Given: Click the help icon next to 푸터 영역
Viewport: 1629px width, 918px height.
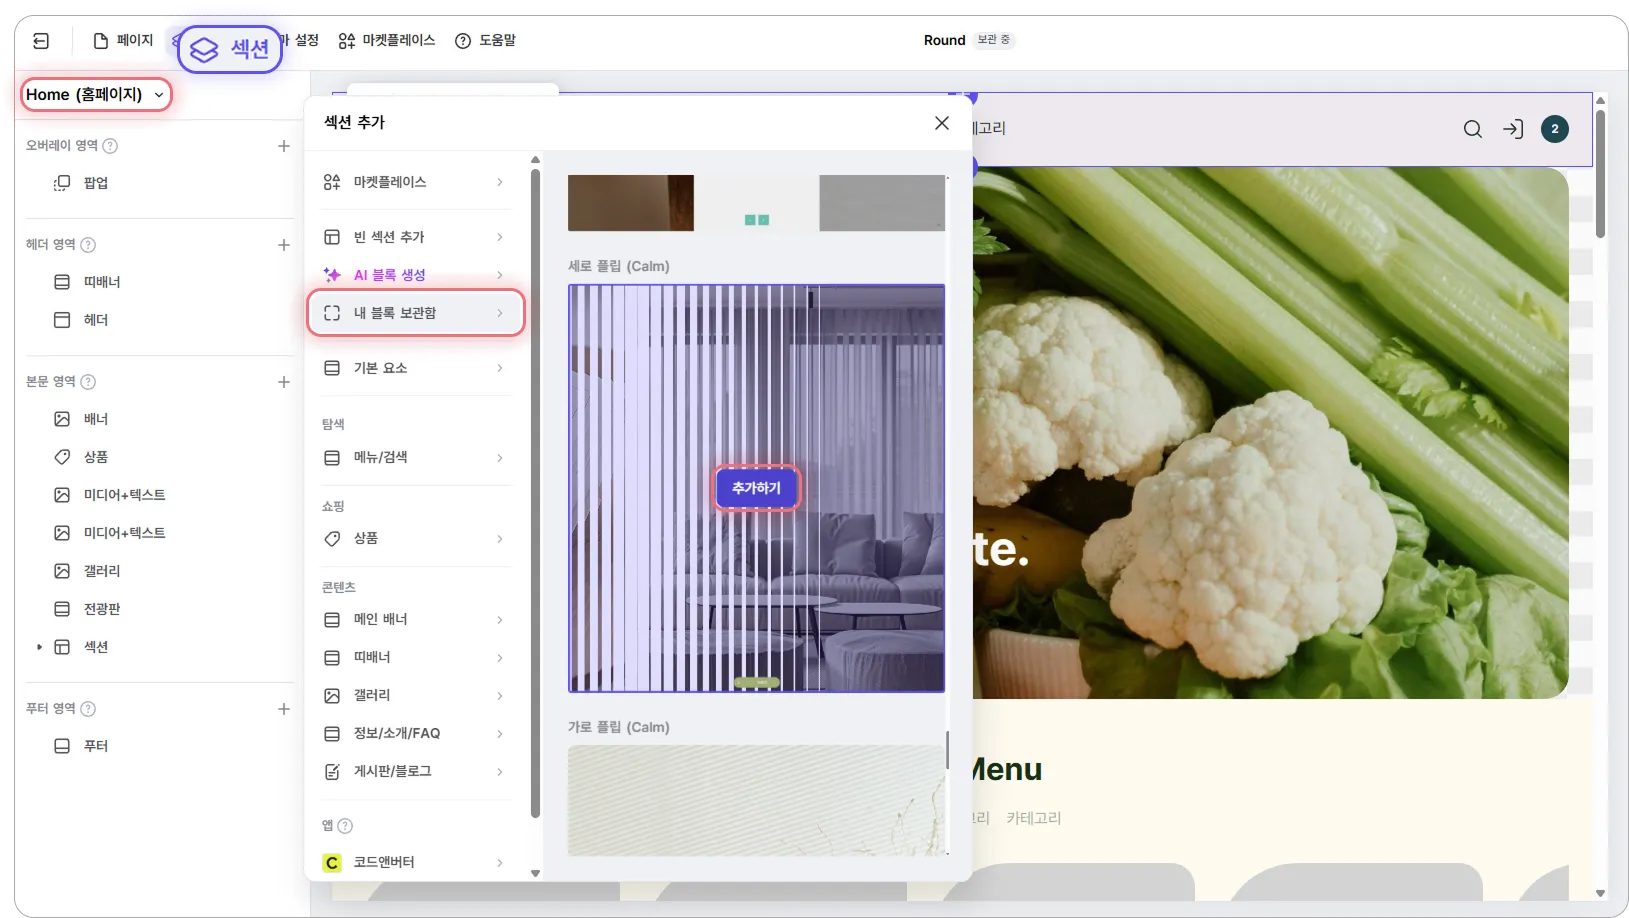Looking at the screenshot, I should tap(88, 709).
